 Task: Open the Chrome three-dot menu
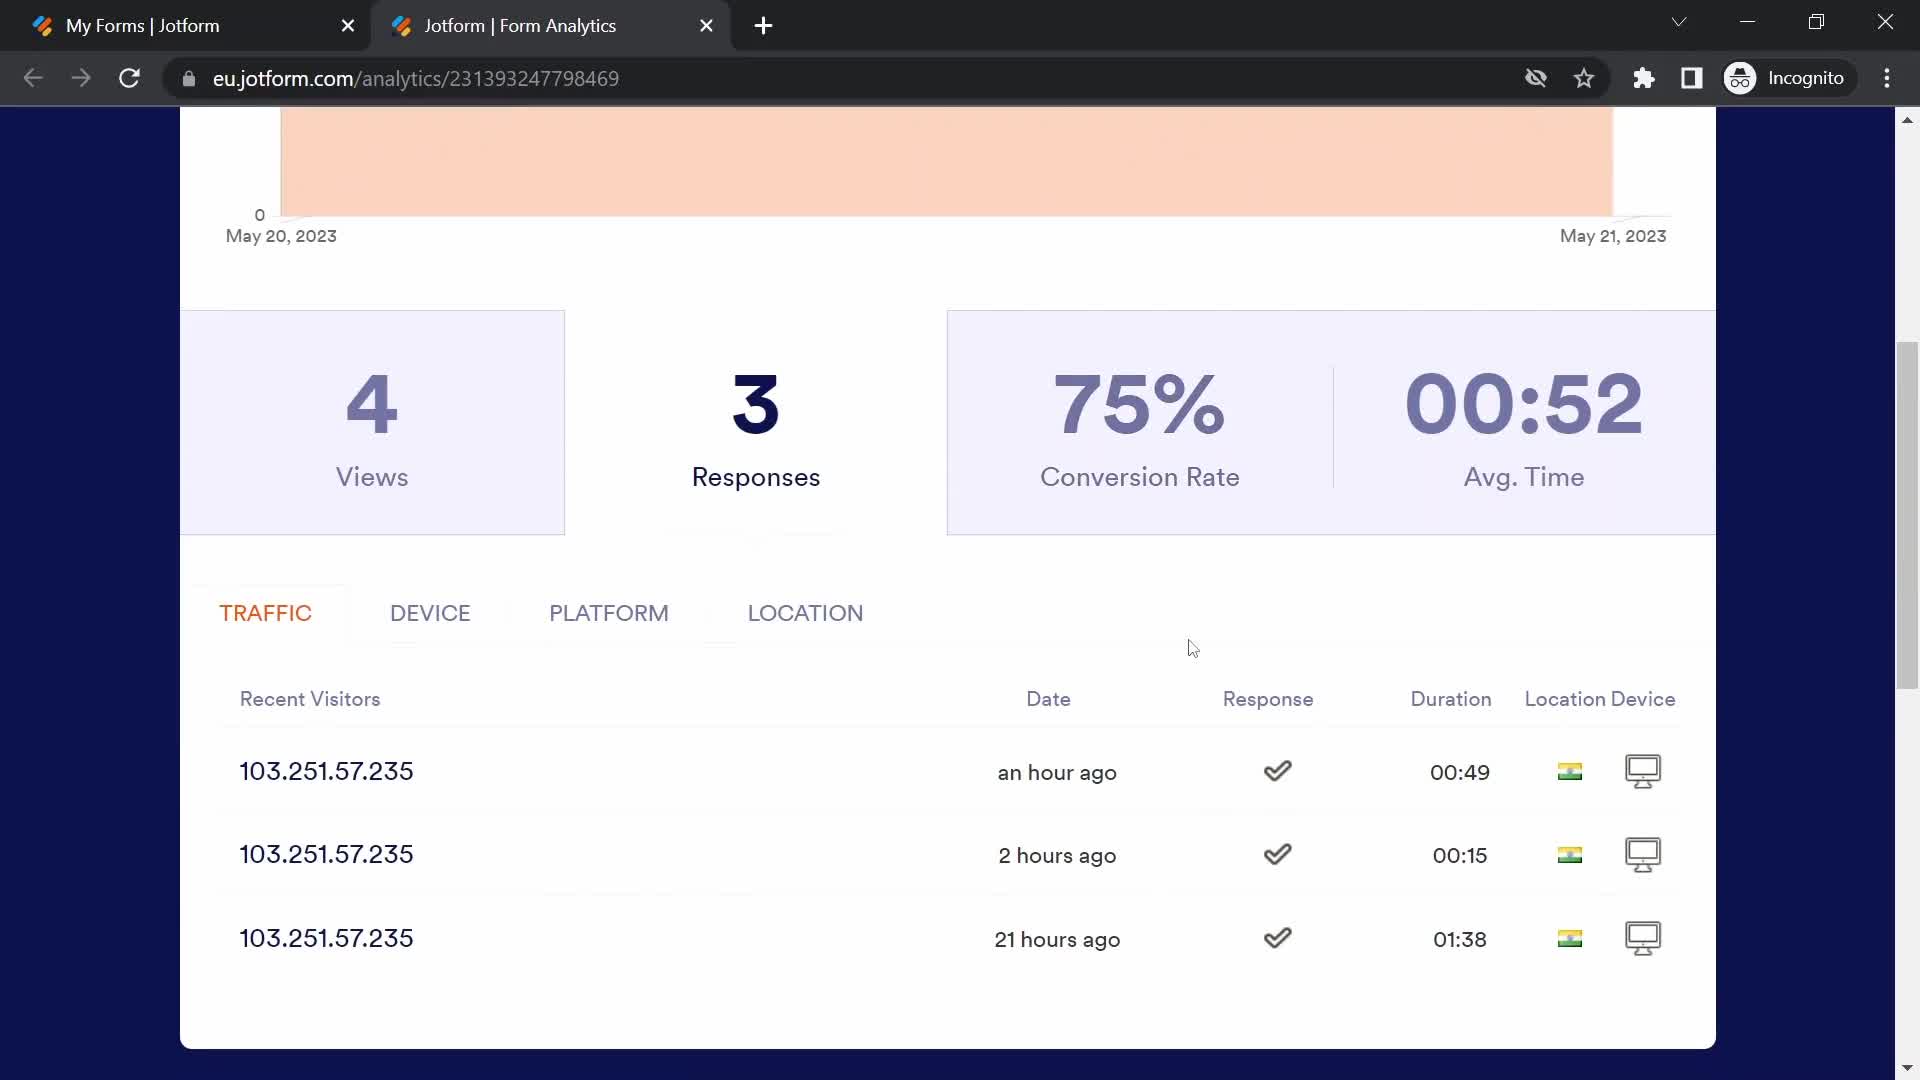1887,78
